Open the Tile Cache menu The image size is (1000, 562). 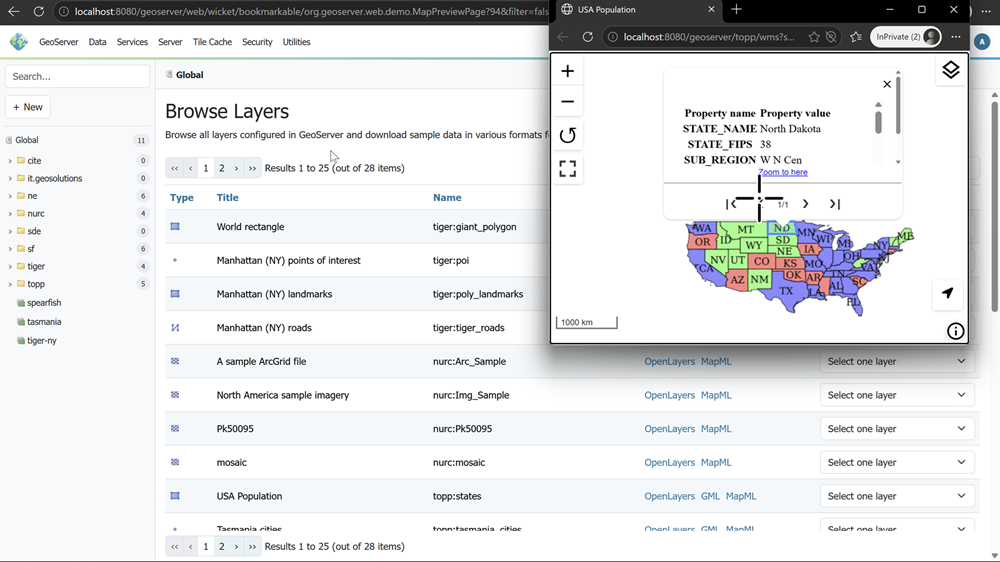[x=212, y=42]
